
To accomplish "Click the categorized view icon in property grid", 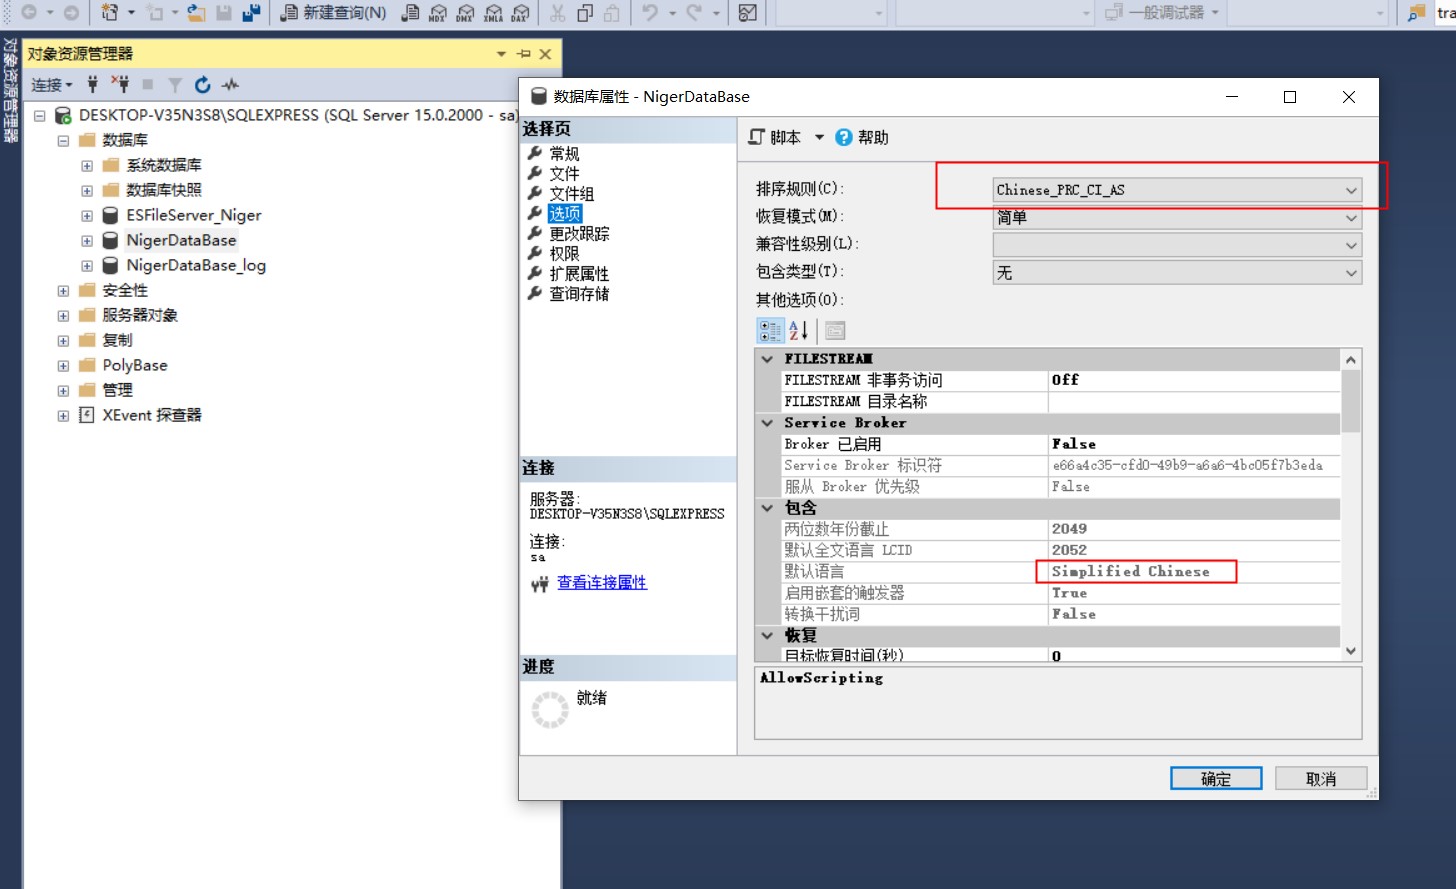I will [x=770, y=330].
